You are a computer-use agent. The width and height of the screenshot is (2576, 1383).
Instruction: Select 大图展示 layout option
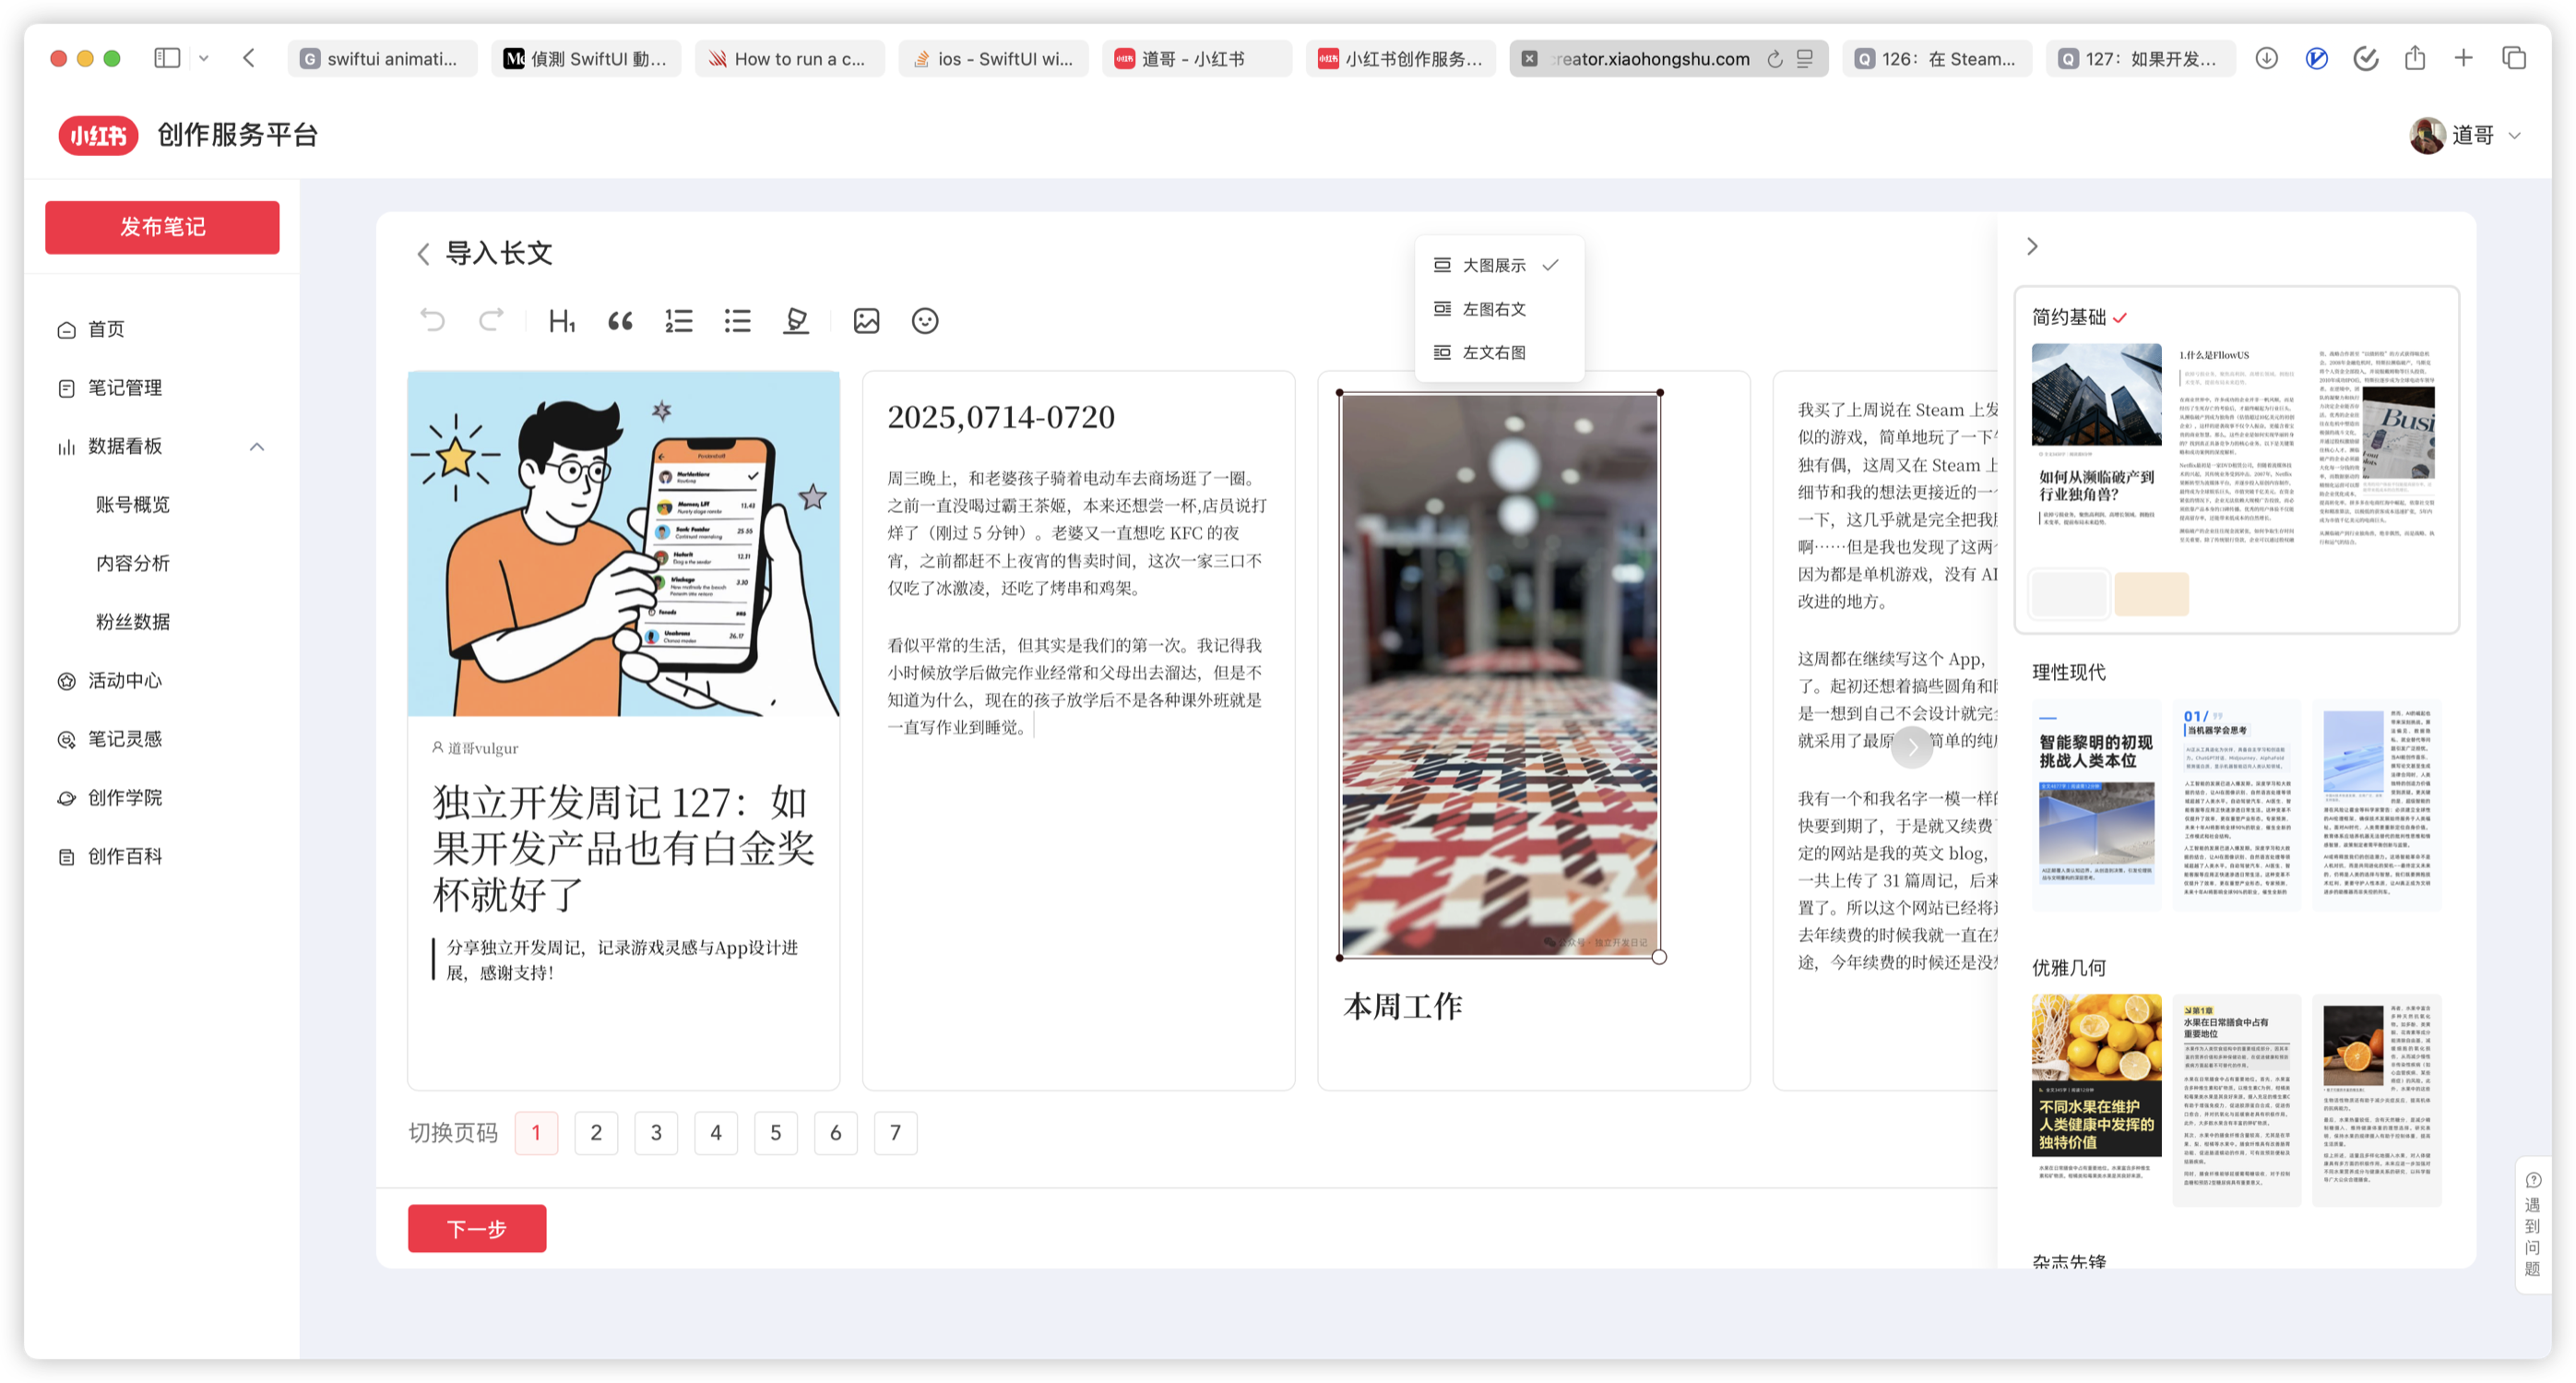(x=1494, y=265)
